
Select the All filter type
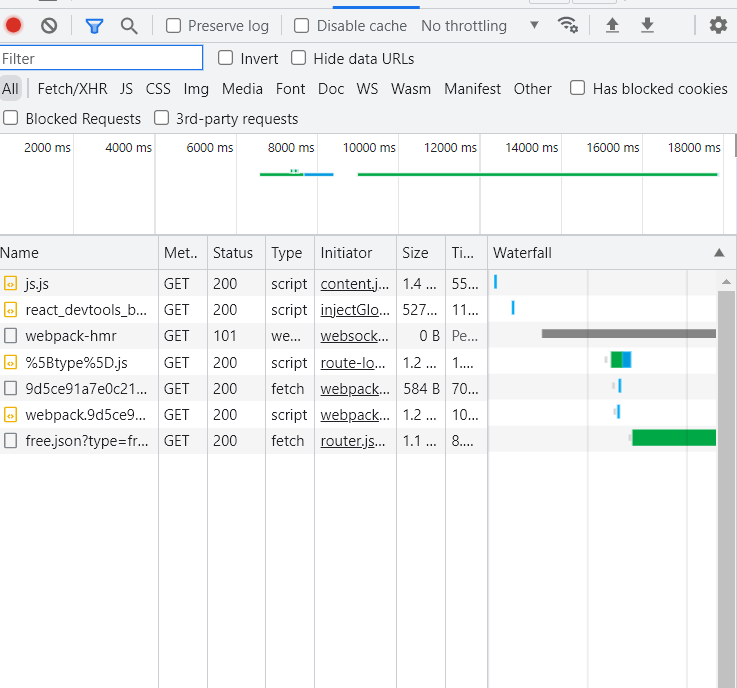click(10, 89)
